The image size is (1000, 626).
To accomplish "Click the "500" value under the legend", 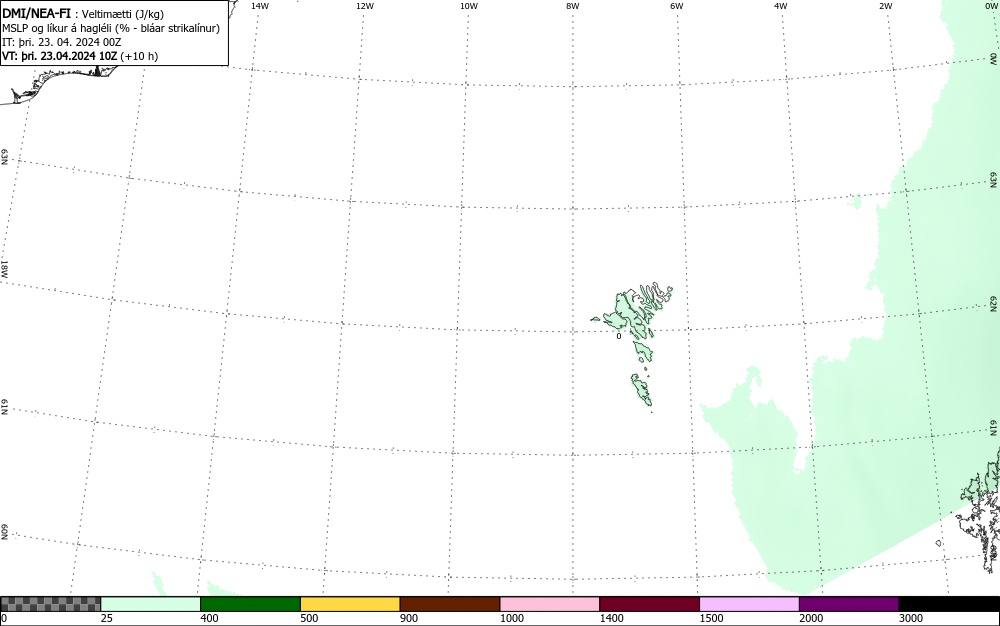I will click(x=309, y=618).
